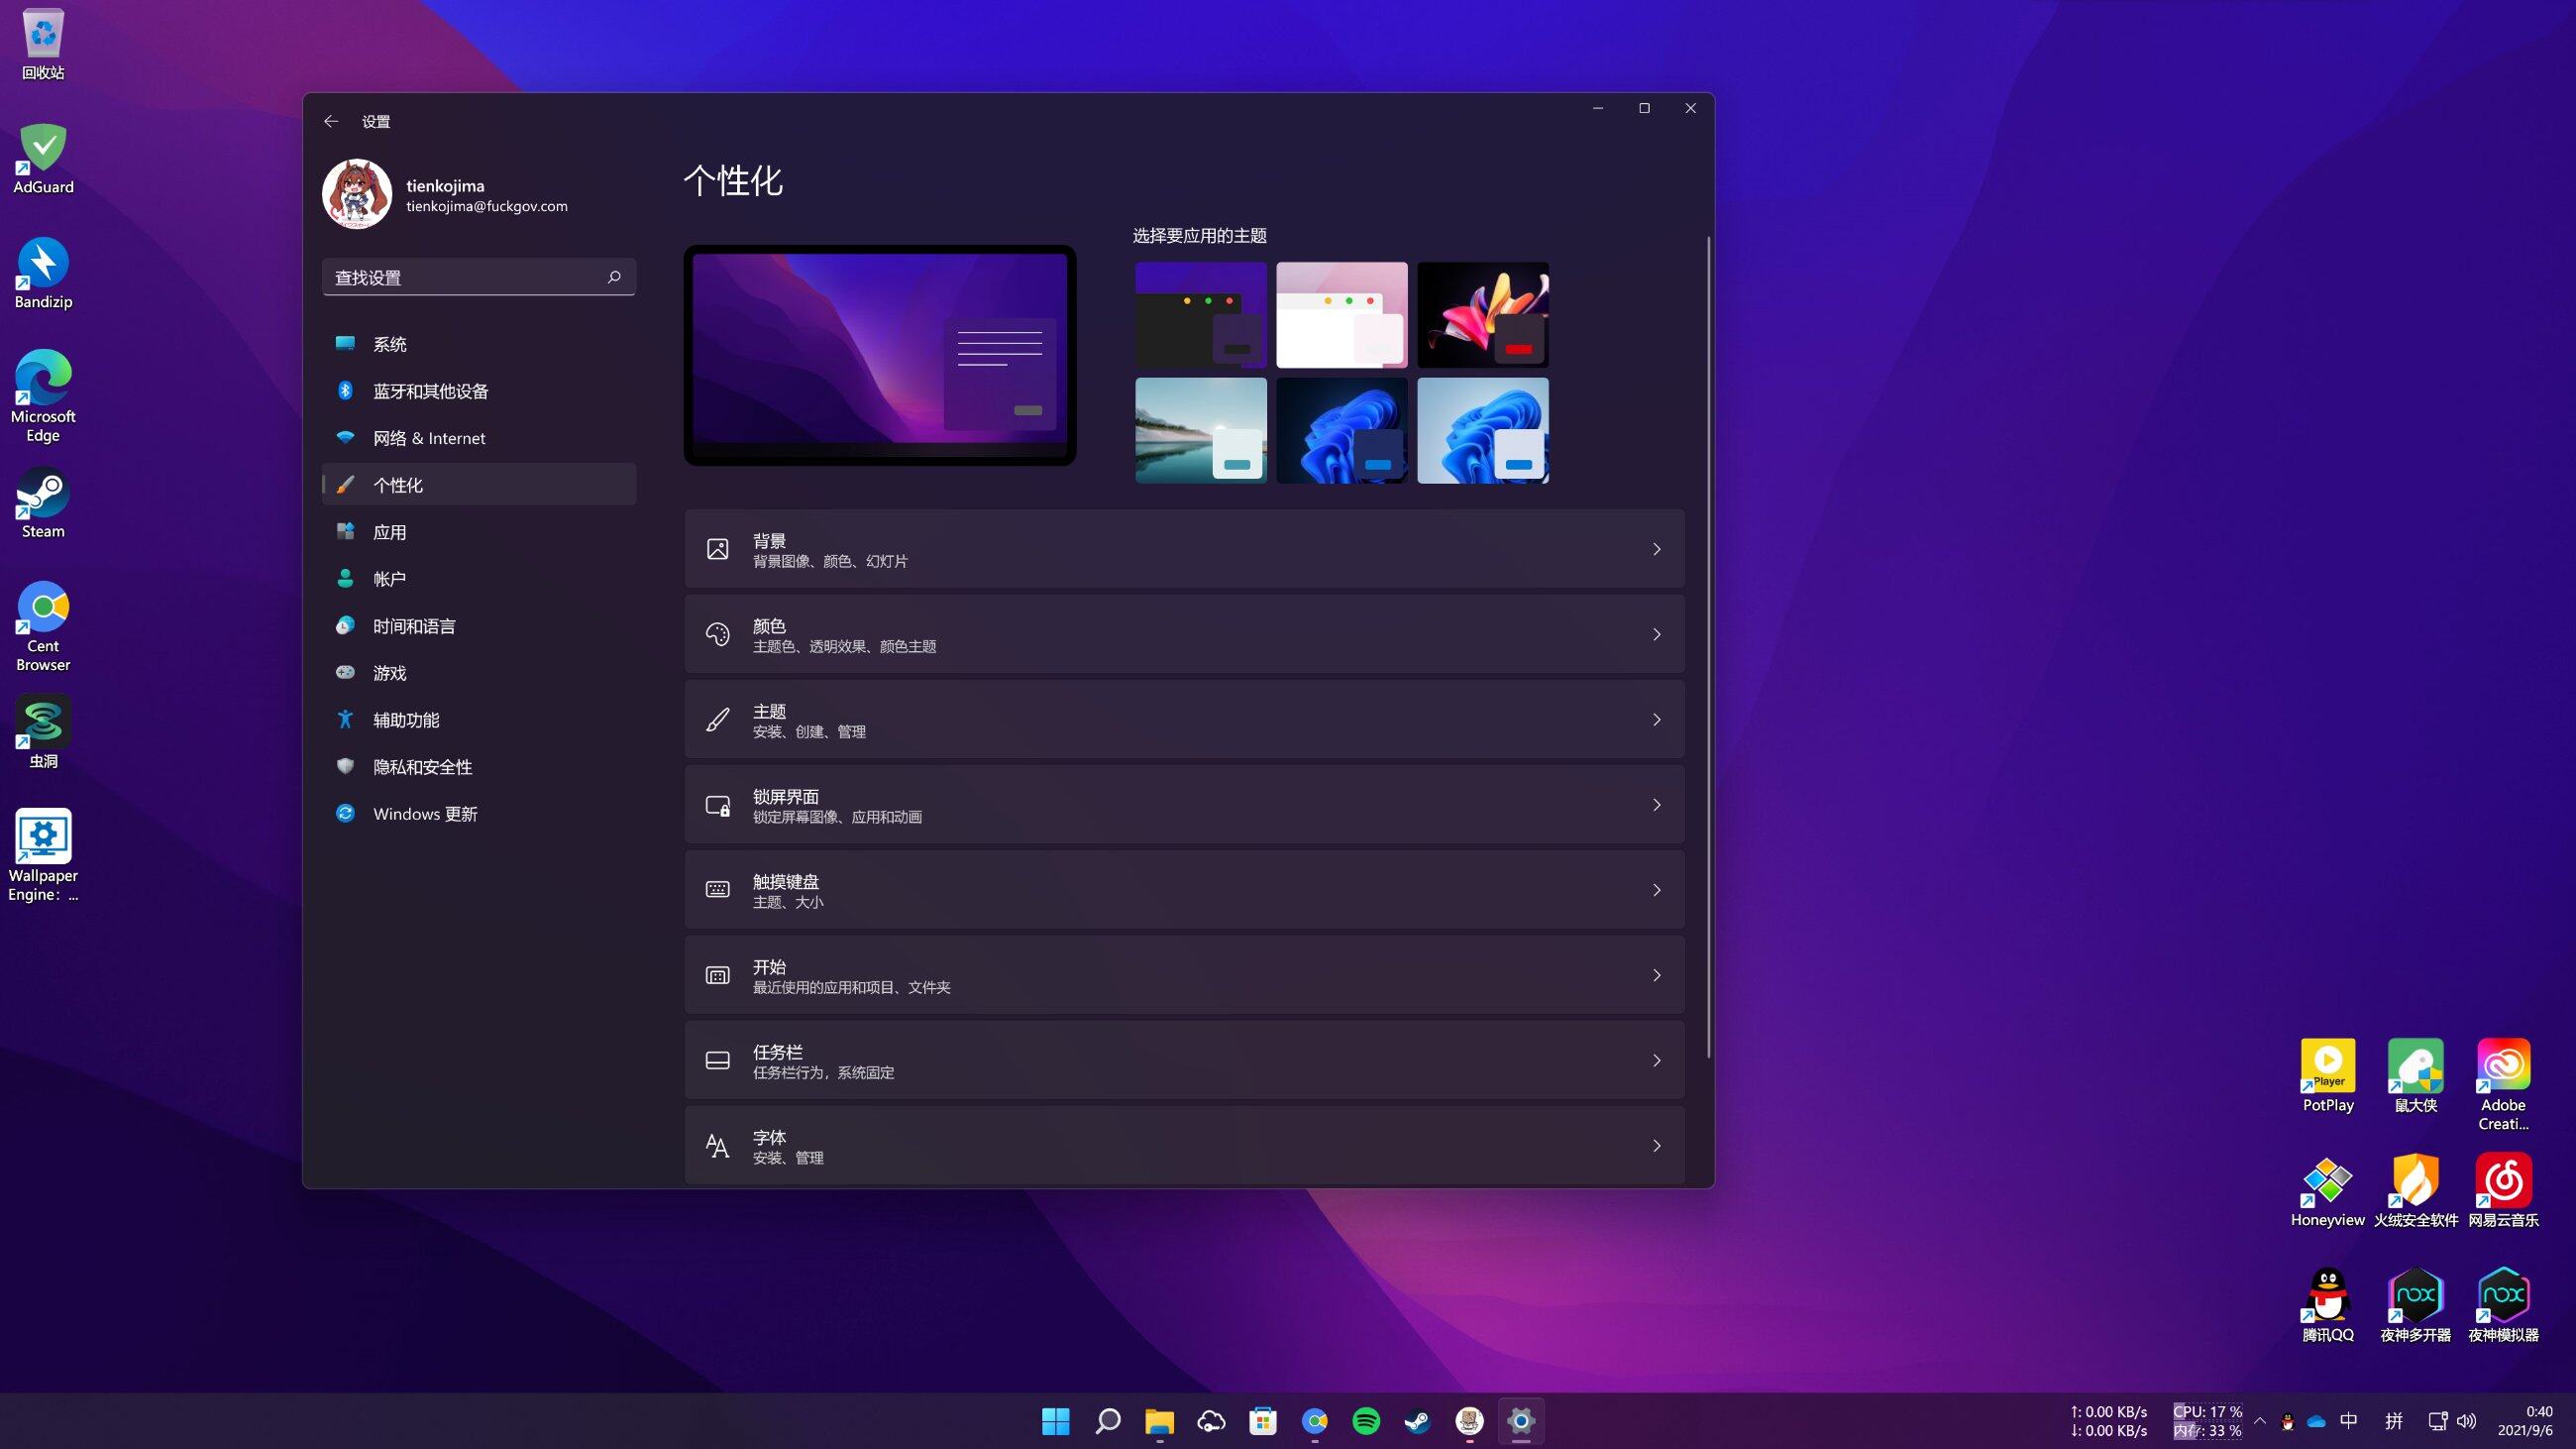Click the 应用 apps icon in the sidebar
This screenshot has height=1449, width=2576.
point(345,531)
